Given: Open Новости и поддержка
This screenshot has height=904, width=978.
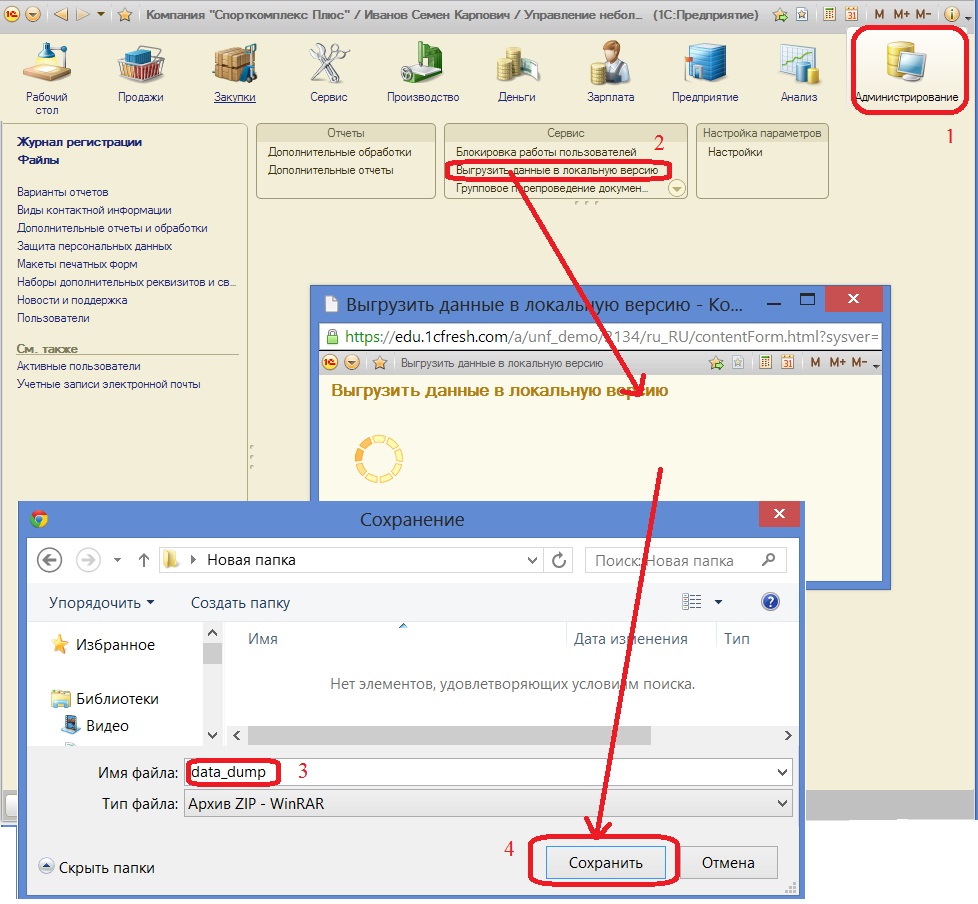Looking at the screenshot, I should [x=72, y=300].
